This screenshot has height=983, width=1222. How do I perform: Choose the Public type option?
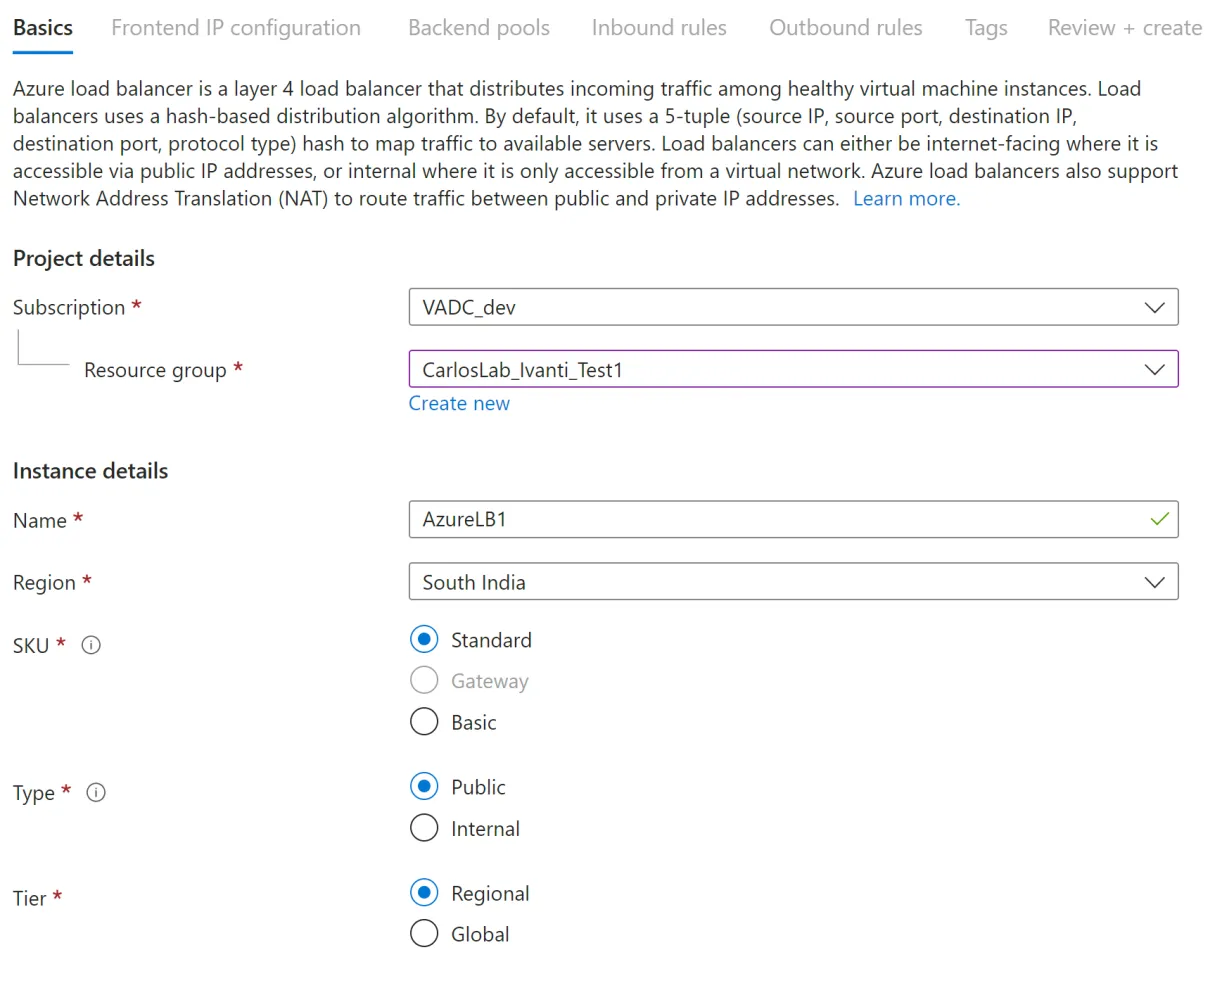pos(424,787)
